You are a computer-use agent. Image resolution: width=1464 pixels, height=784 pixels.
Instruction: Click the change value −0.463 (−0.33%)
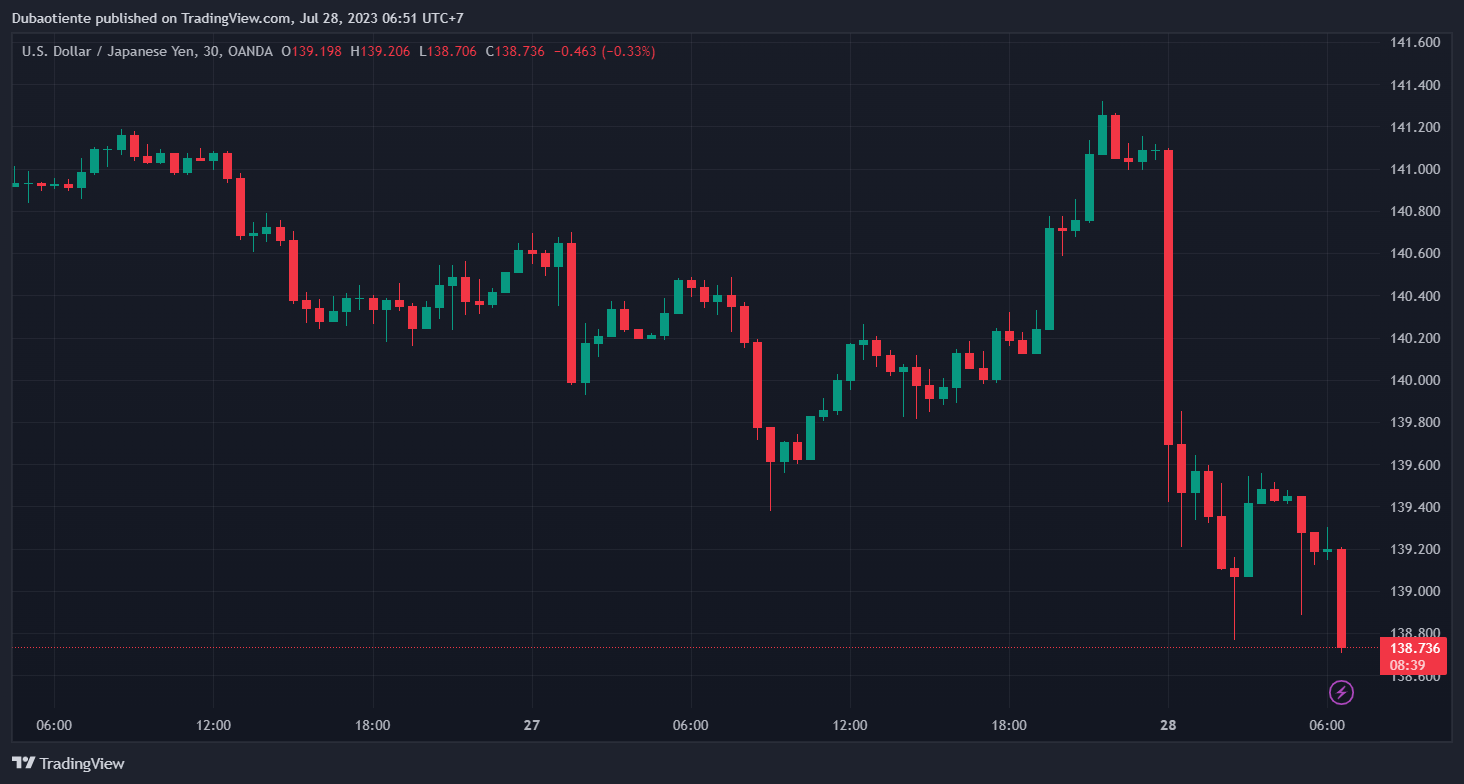point(606,51)
